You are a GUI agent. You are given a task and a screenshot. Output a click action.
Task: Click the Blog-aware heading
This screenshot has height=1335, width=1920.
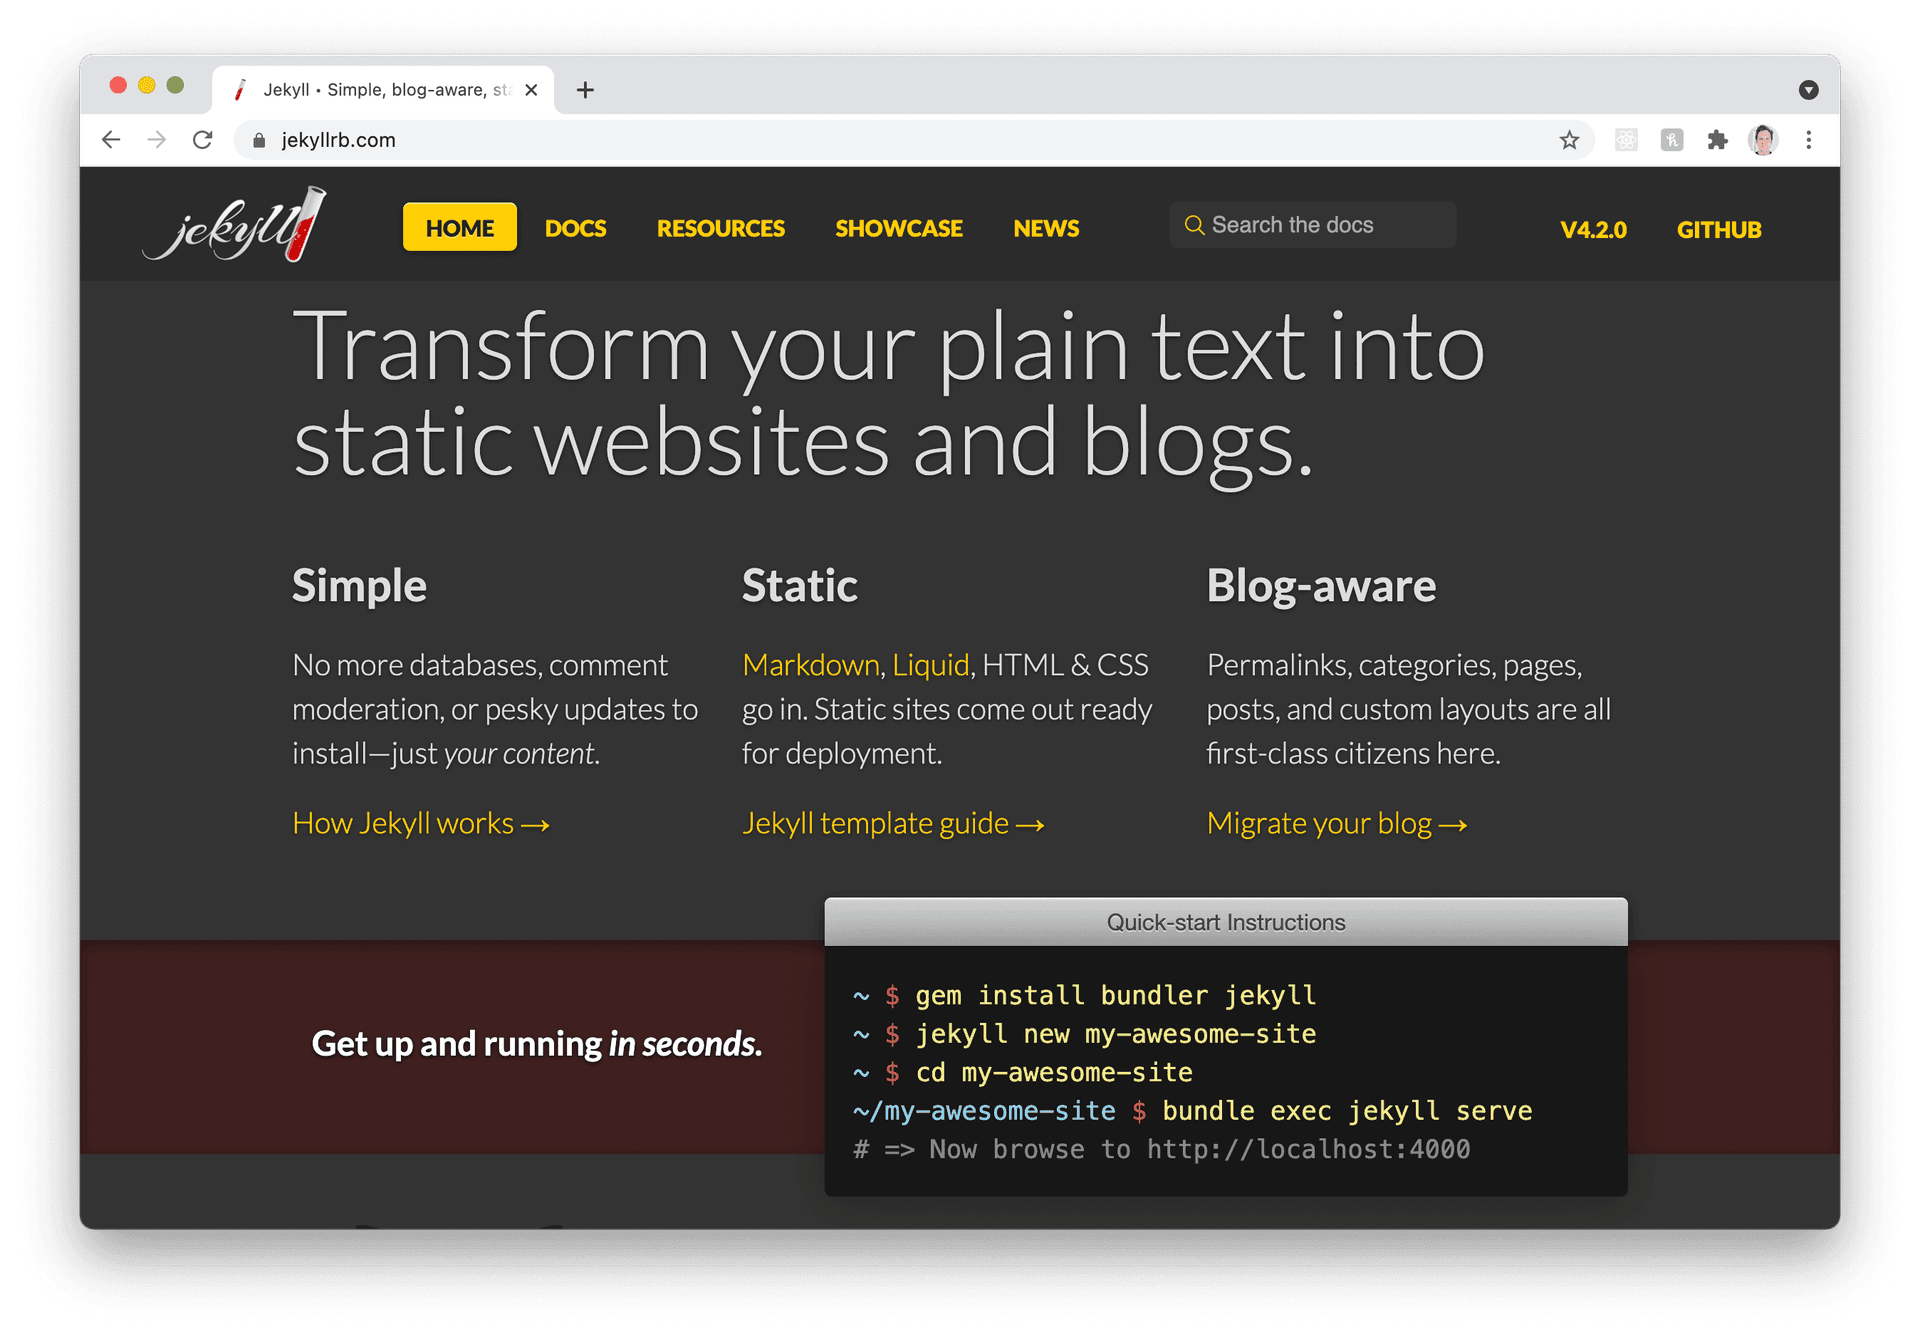pyautogui.click(x=1321, y=586)
